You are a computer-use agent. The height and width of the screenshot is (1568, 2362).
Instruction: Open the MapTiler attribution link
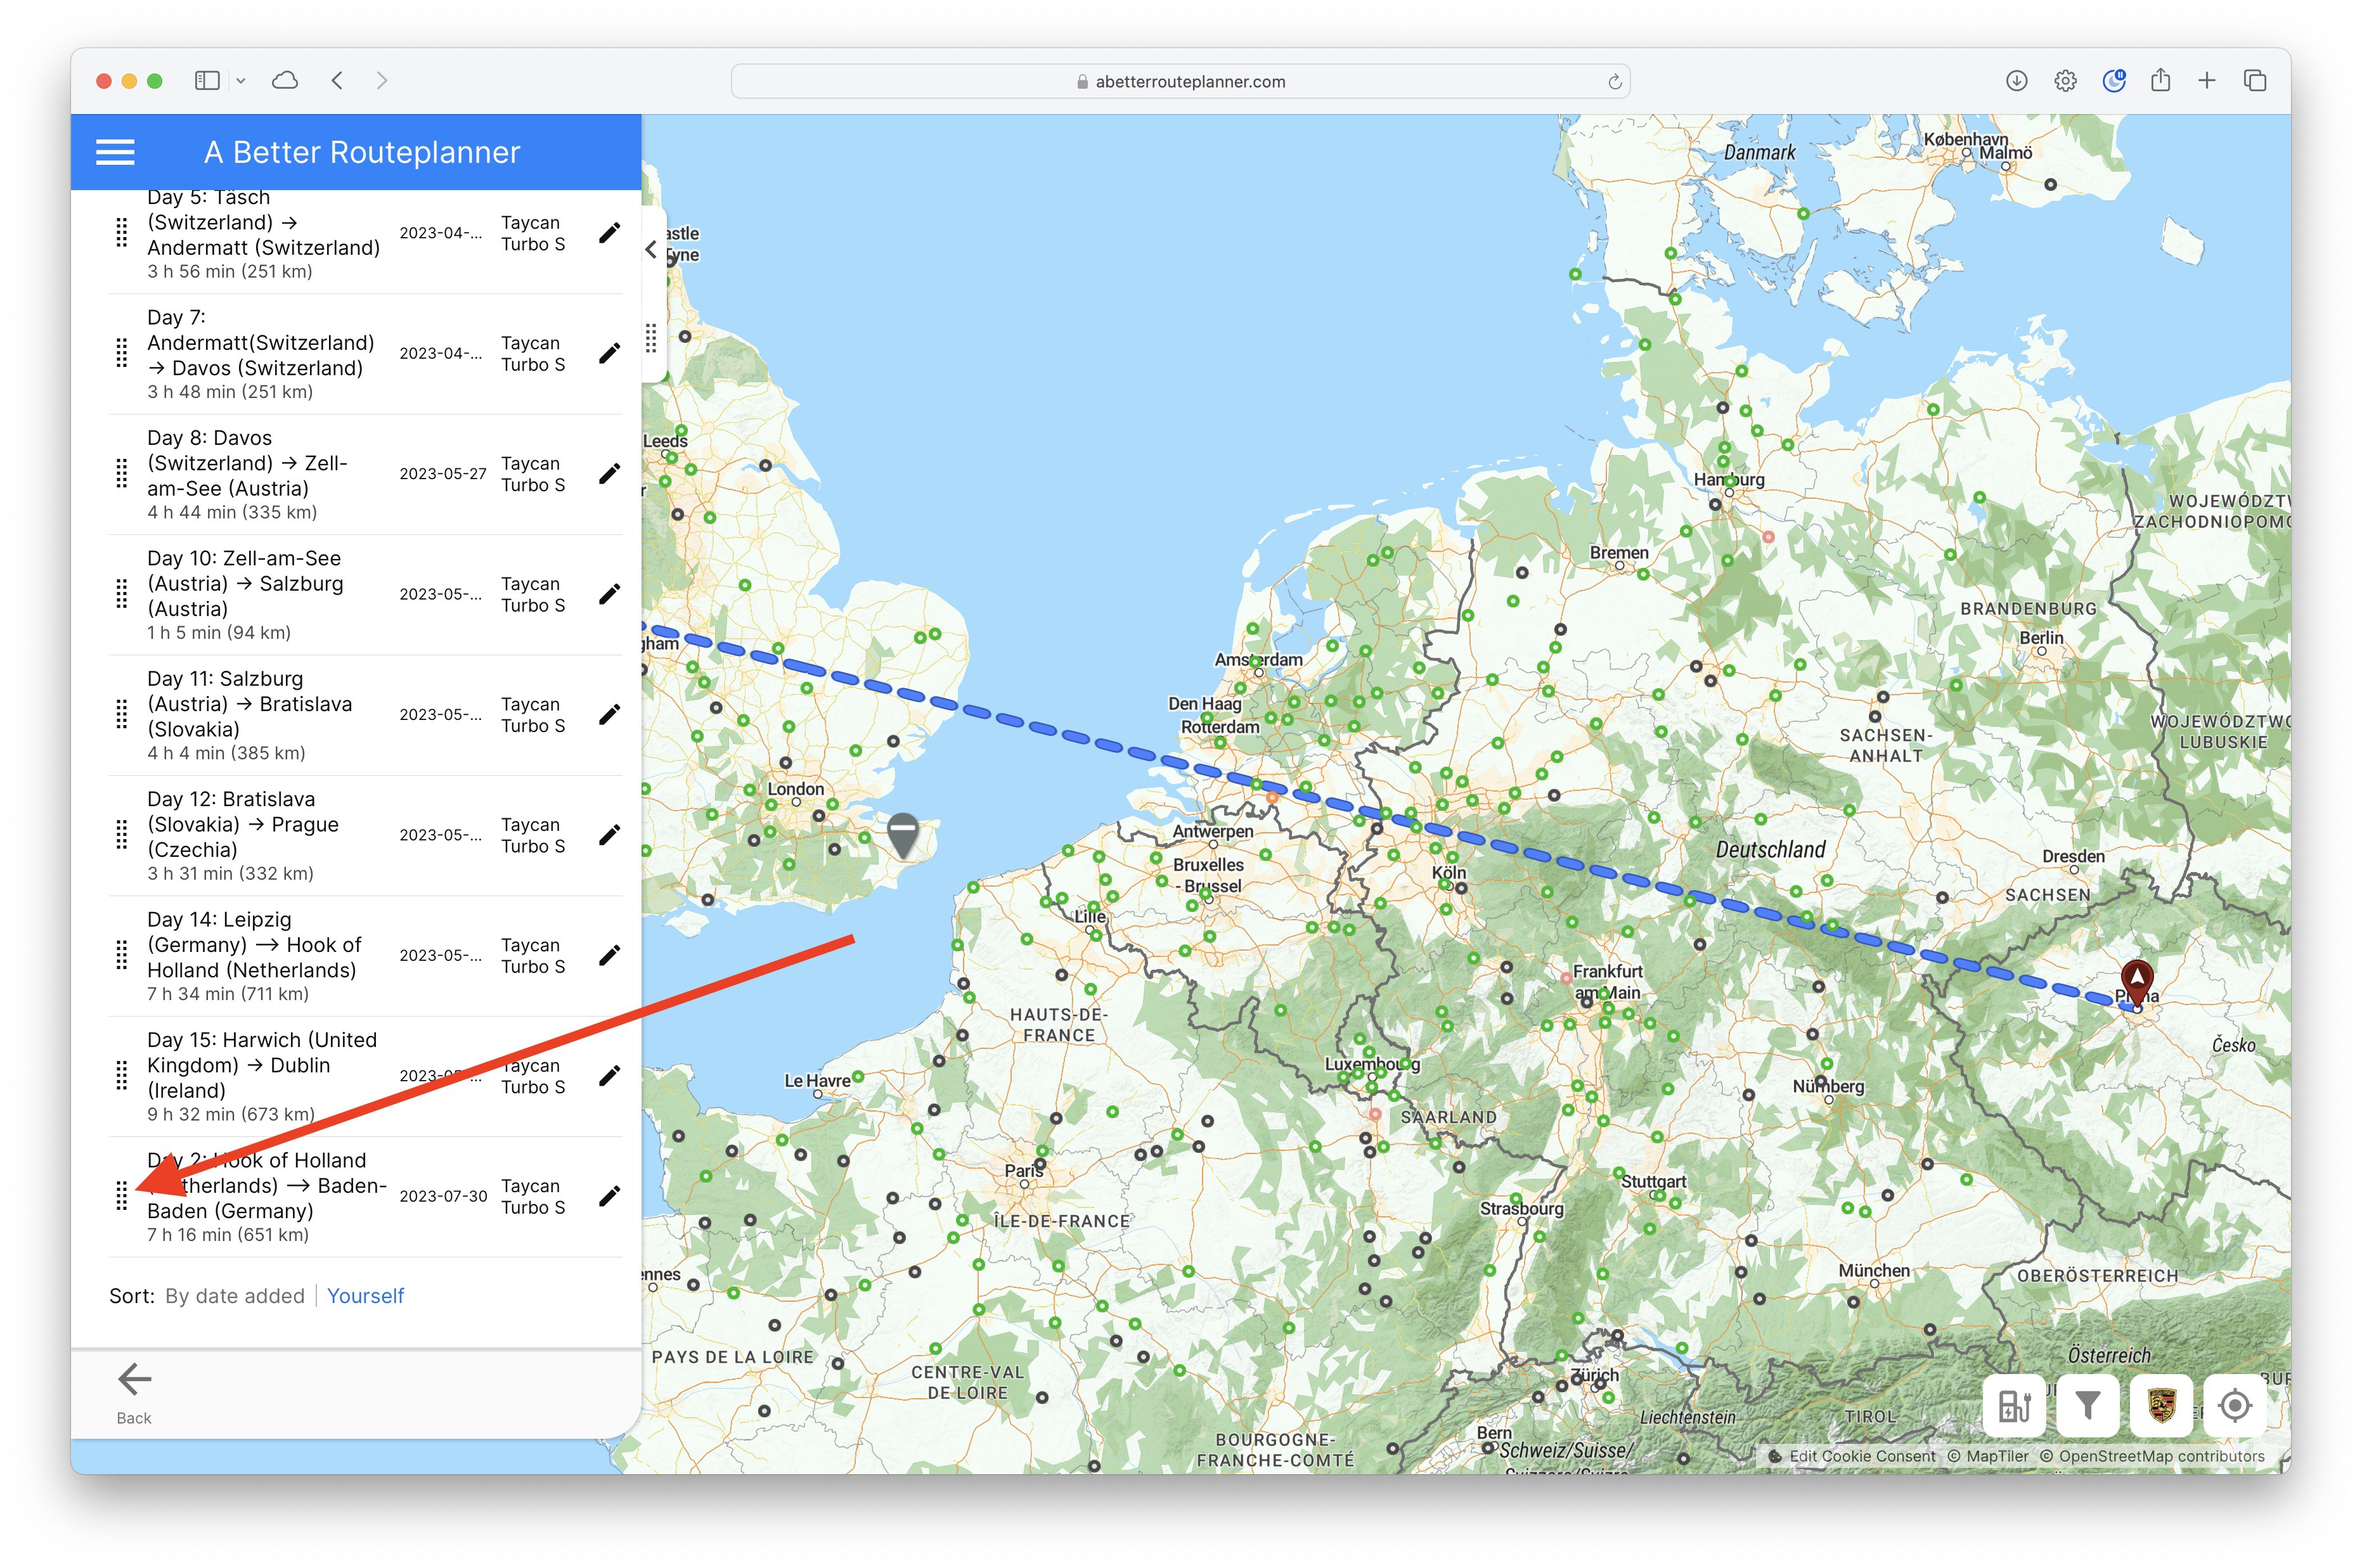pyautogui.click(x=1989, y=1456)
